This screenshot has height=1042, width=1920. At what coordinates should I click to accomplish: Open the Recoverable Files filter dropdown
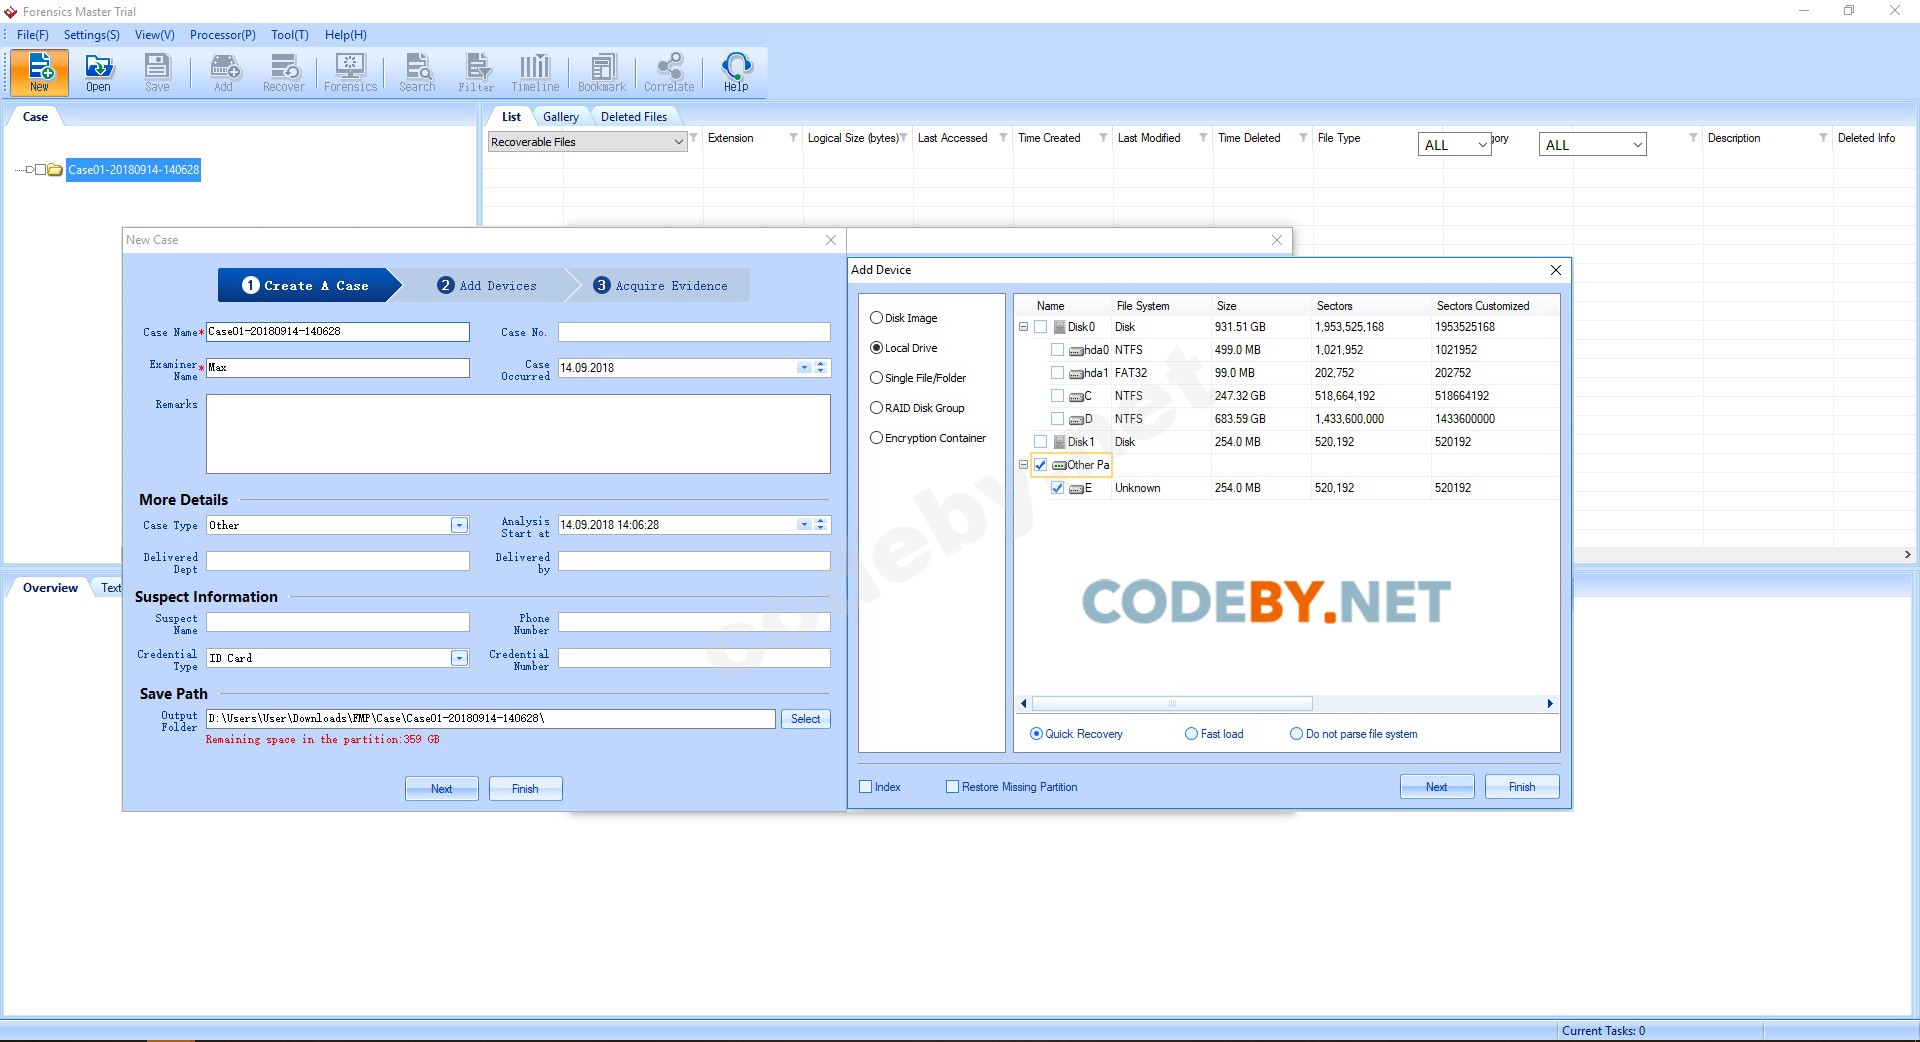(678, 142)
